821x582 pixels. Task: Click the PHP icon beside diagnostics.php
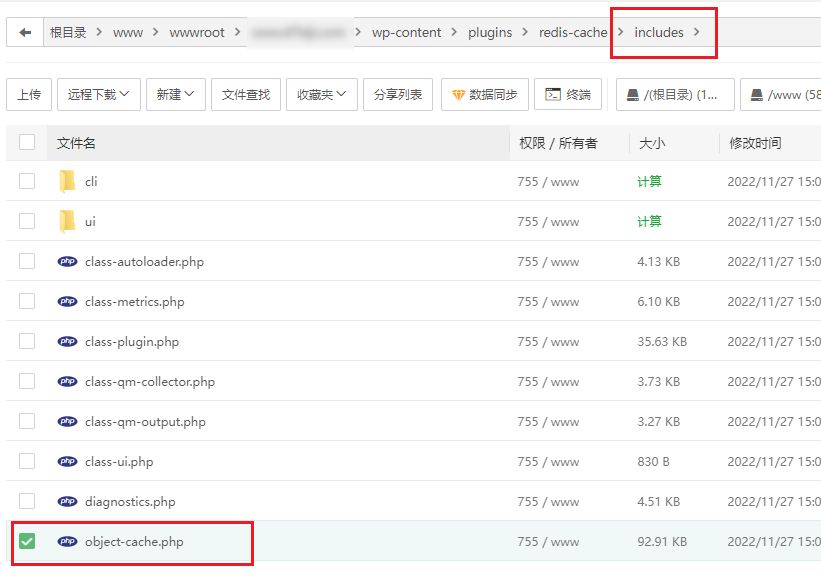tap(67, 501)
